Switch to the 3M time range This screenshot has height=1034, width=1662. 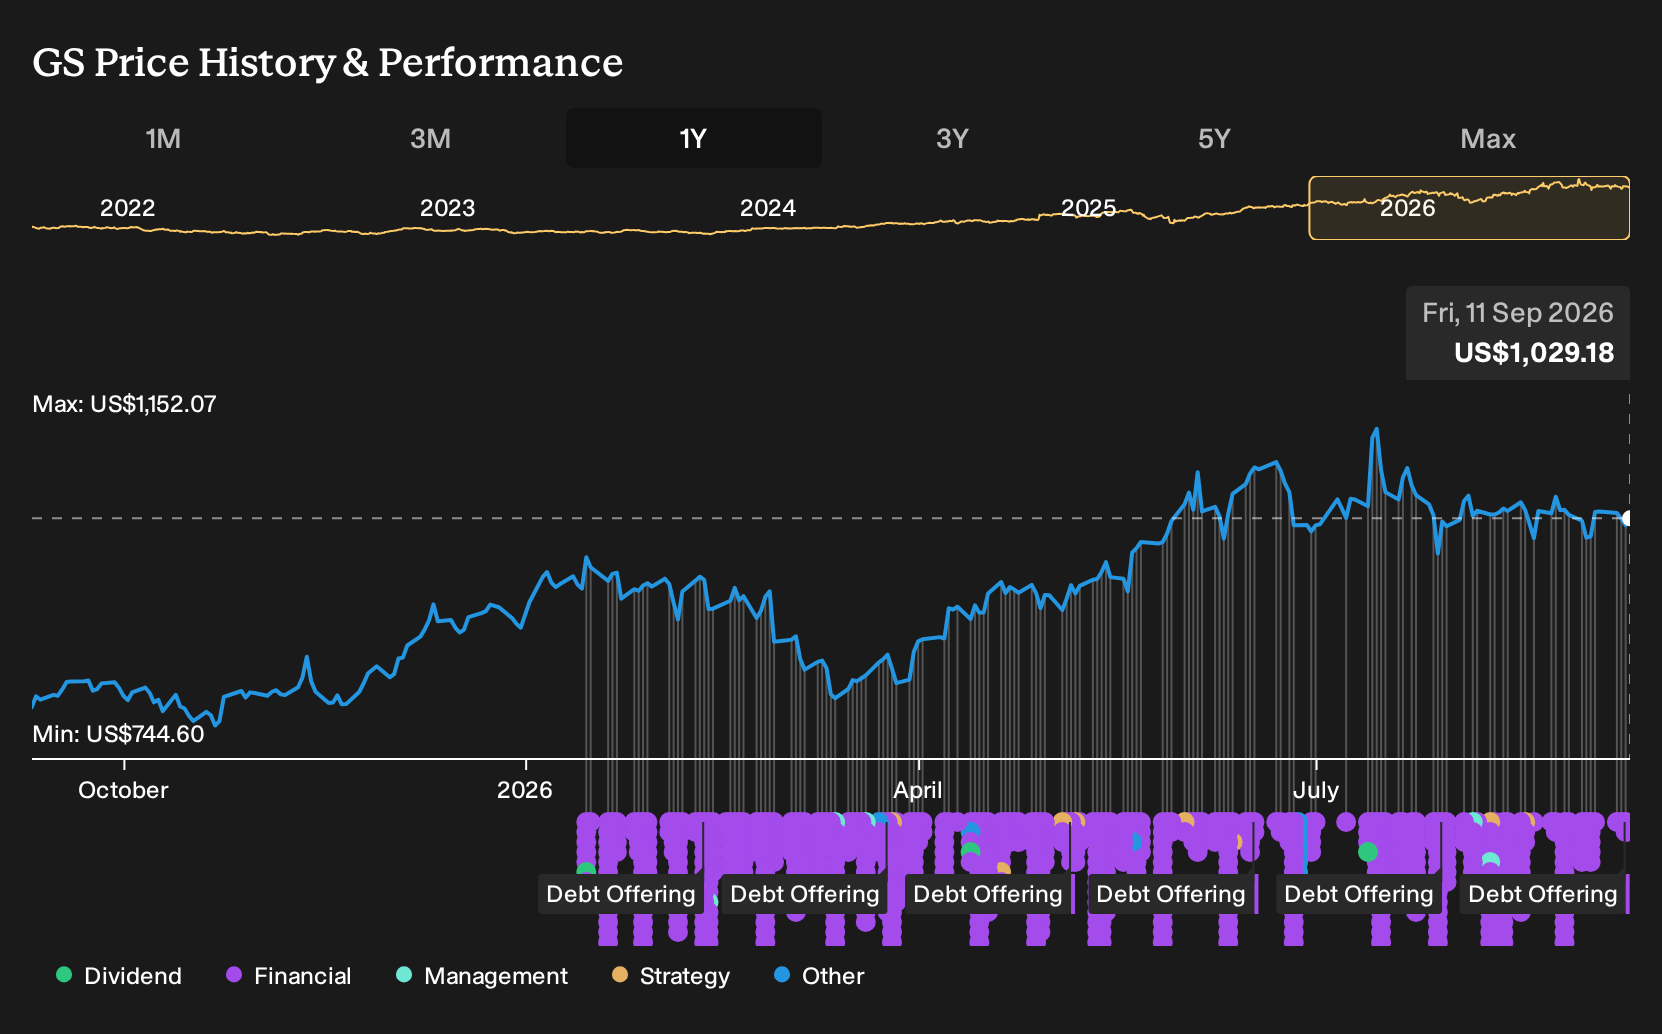click(x=430, y=138)
